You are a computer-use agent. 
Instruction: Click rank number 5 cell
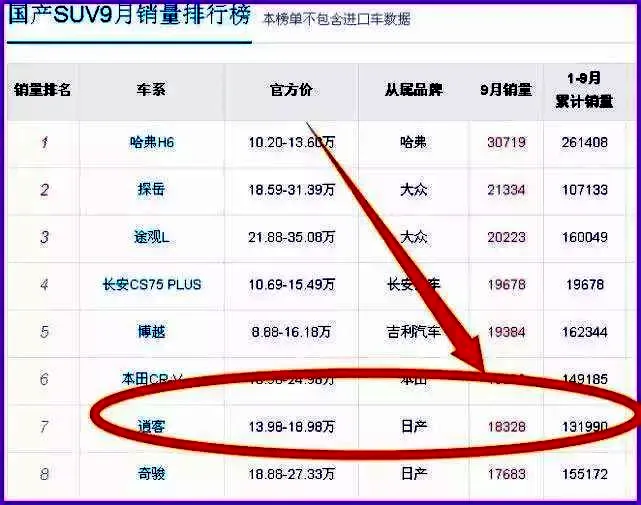click(x=44, y=332)
